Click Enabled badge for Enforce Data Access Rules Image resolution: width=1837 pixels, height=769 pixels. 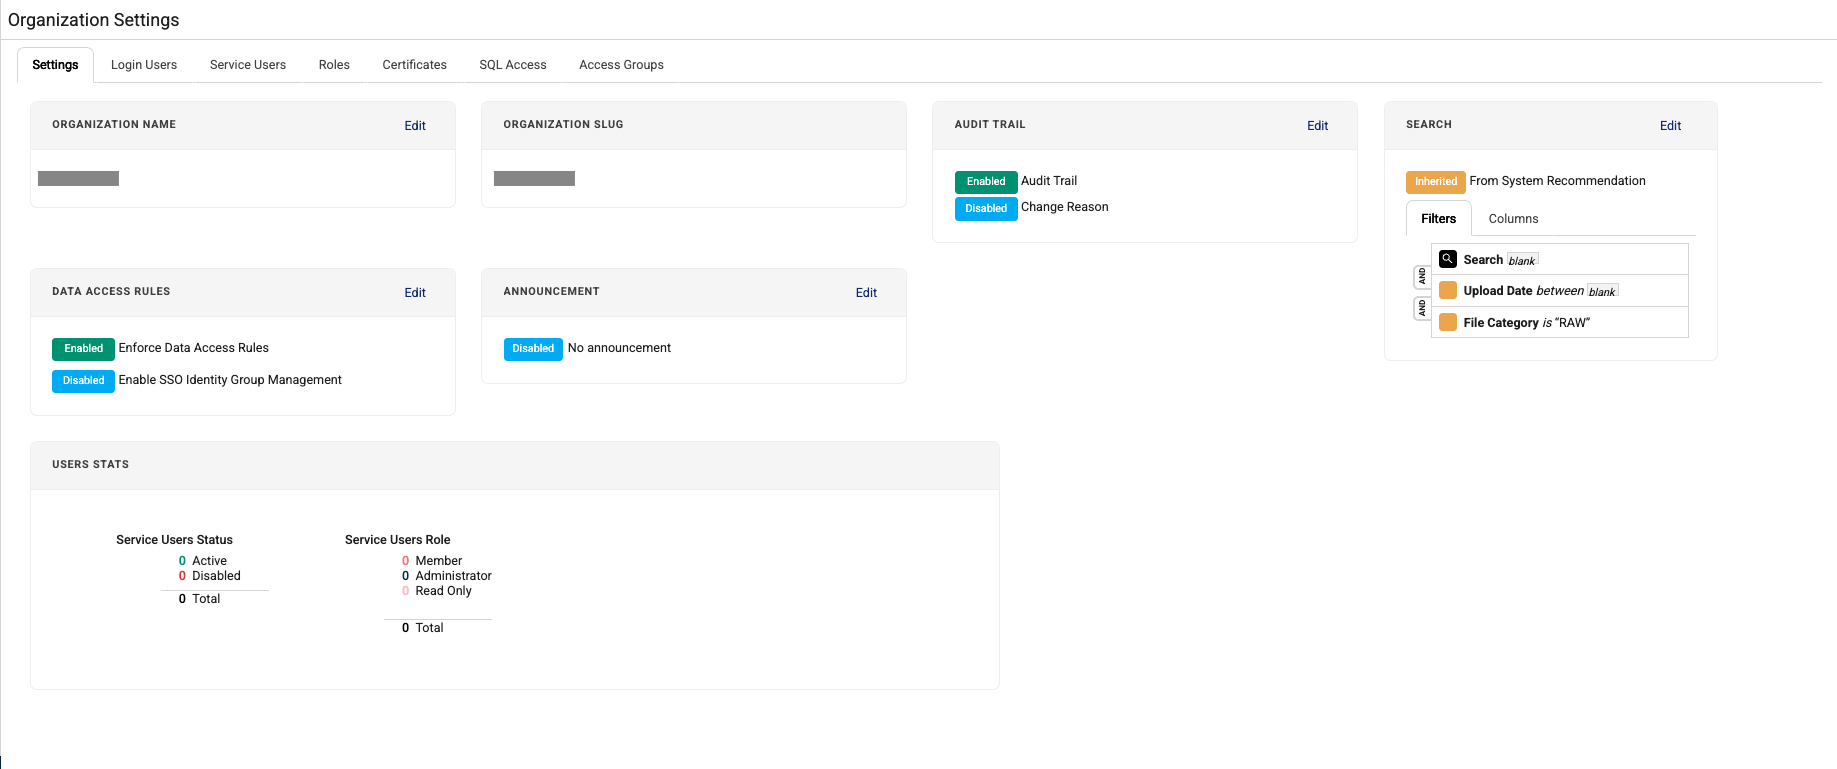83,349
